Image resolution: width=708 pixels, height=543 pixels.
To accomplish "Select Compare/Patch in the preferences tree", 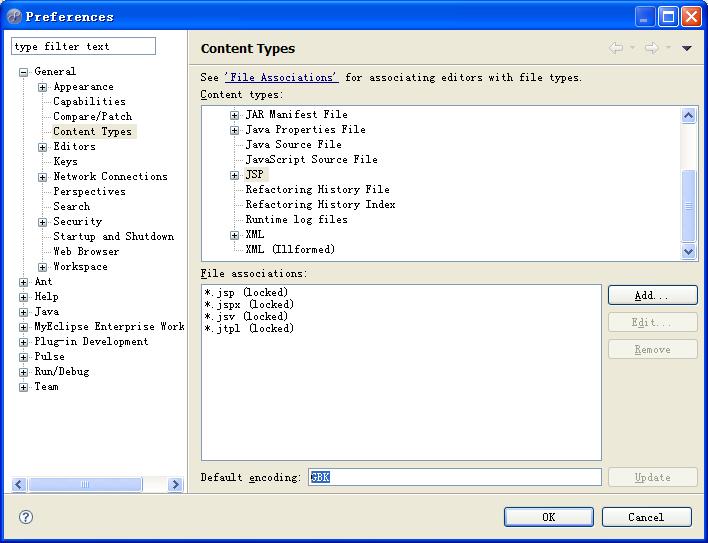I will click(x=93, y=116).
